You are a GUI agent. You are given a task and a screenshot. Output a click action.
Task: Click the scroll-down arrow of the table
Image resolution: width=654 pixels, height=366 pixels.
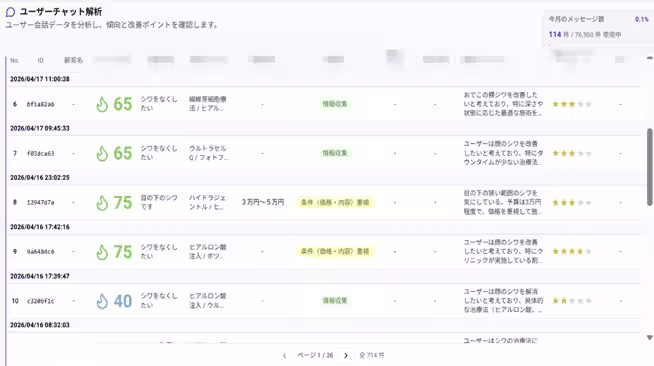tap(650, 338)
